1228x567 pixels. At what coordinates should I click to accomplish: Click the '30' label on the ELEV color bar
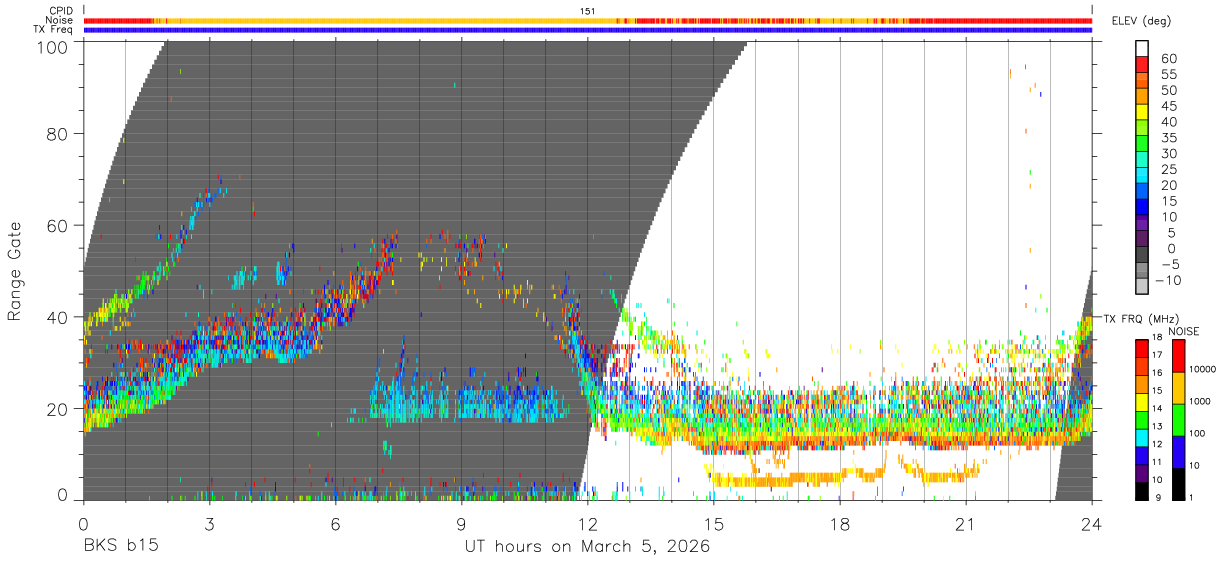[1167, 153]
